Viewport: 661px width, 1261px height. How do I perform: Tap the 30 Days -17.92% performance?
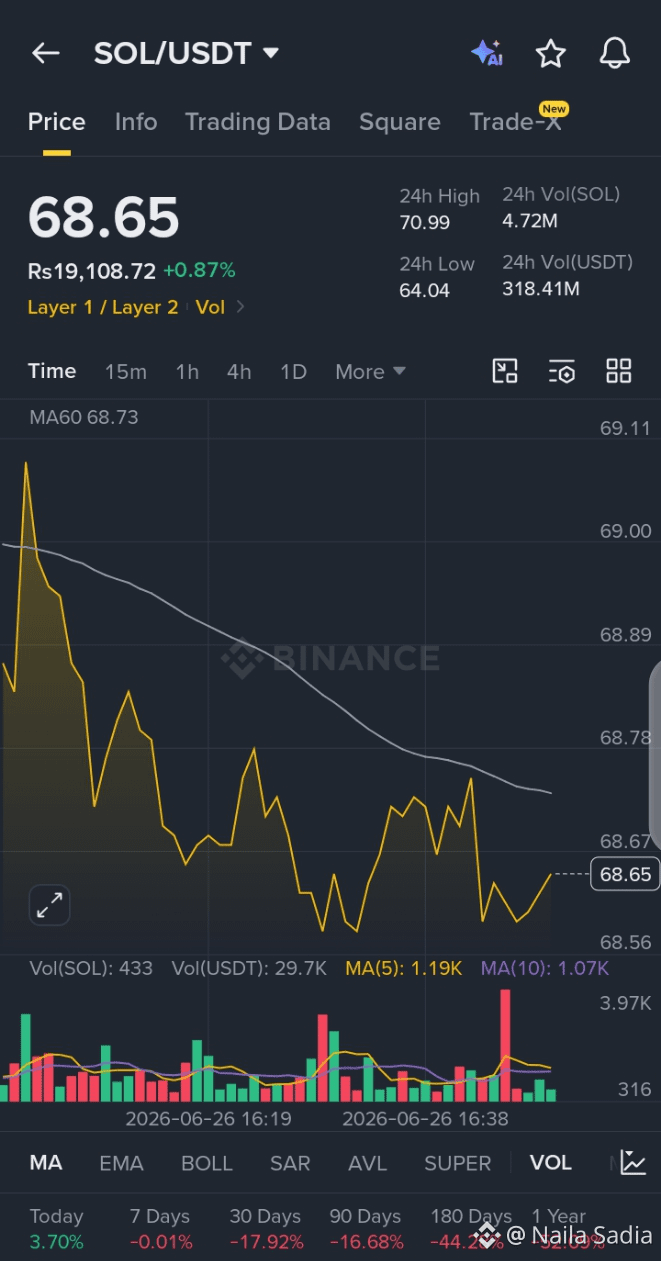point(266,1229)
